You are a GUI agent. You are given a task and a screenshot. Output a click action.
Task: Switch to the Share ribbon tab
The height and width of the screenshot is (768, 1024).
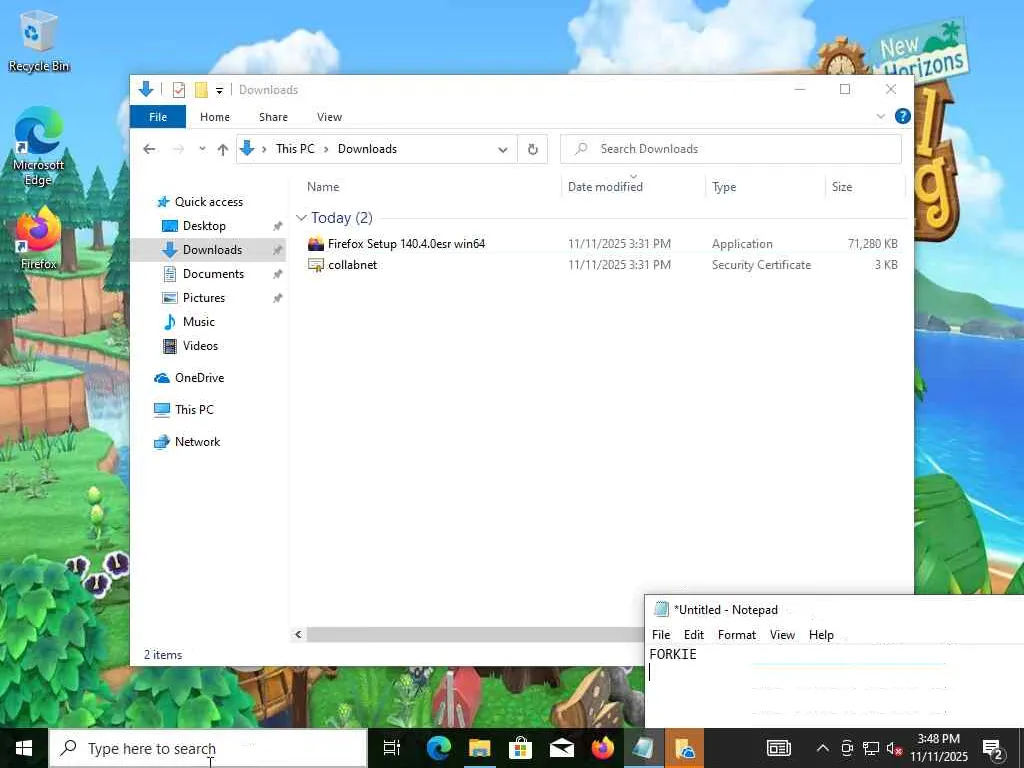[x=273, y=117]
